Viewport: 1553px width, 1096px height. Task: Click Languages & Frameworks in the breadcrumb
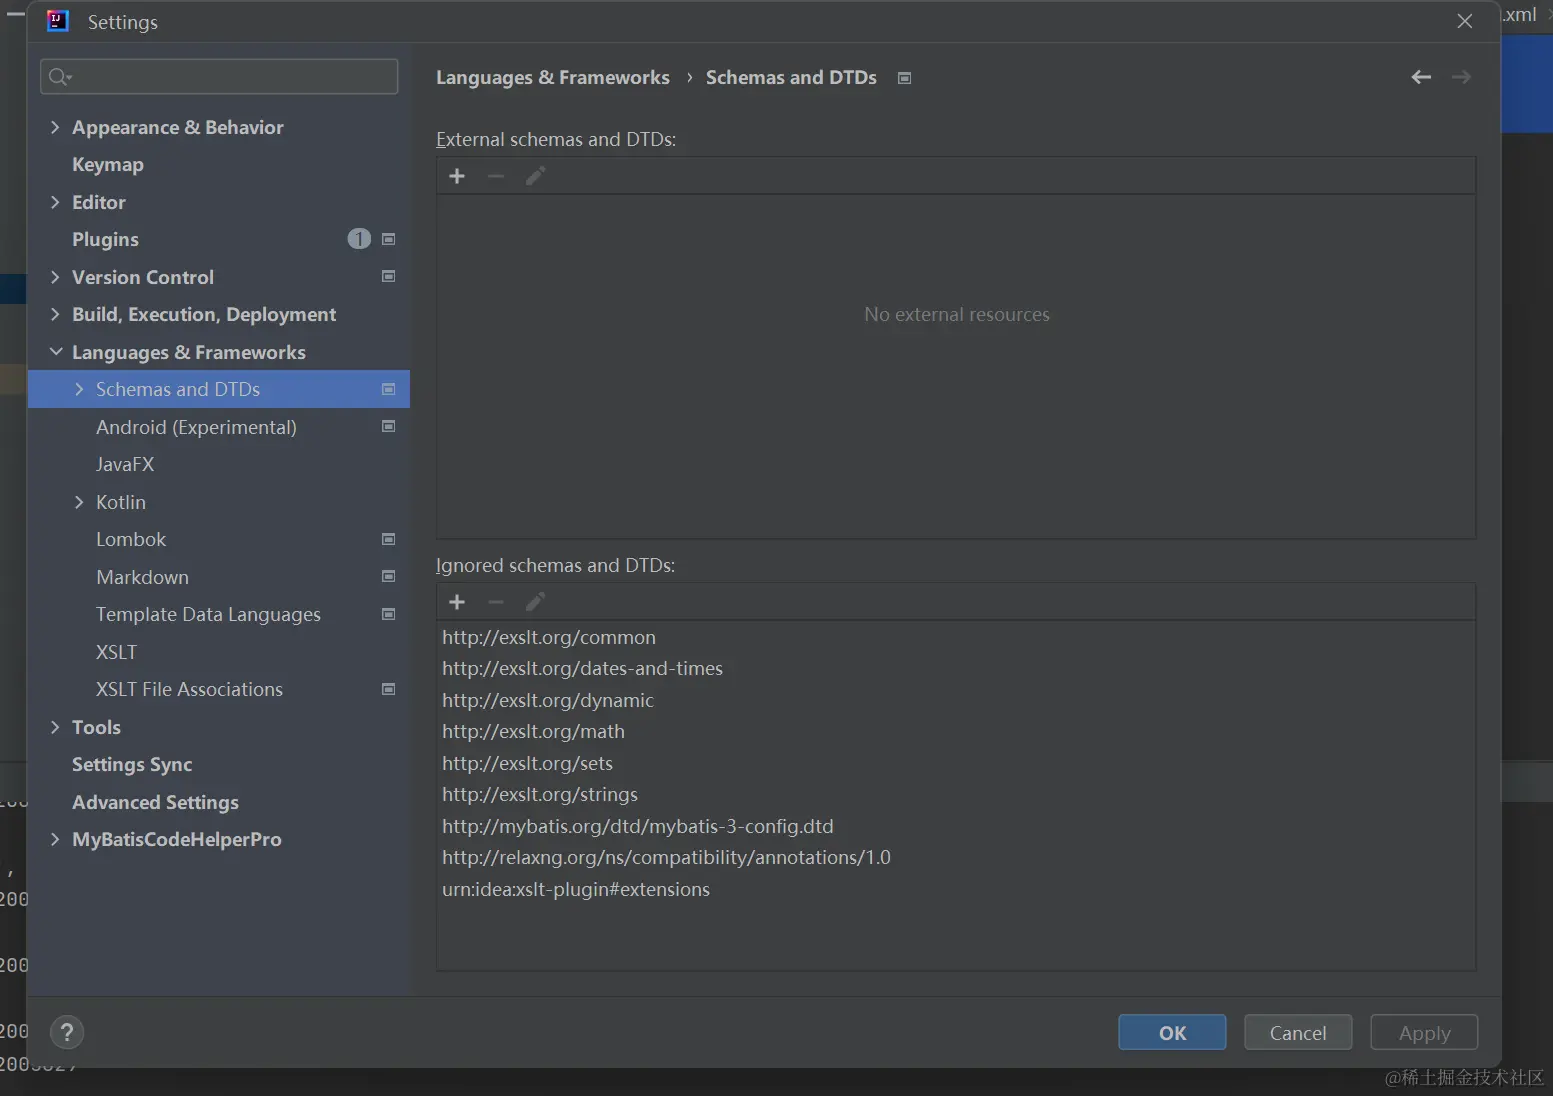[553, 77]
